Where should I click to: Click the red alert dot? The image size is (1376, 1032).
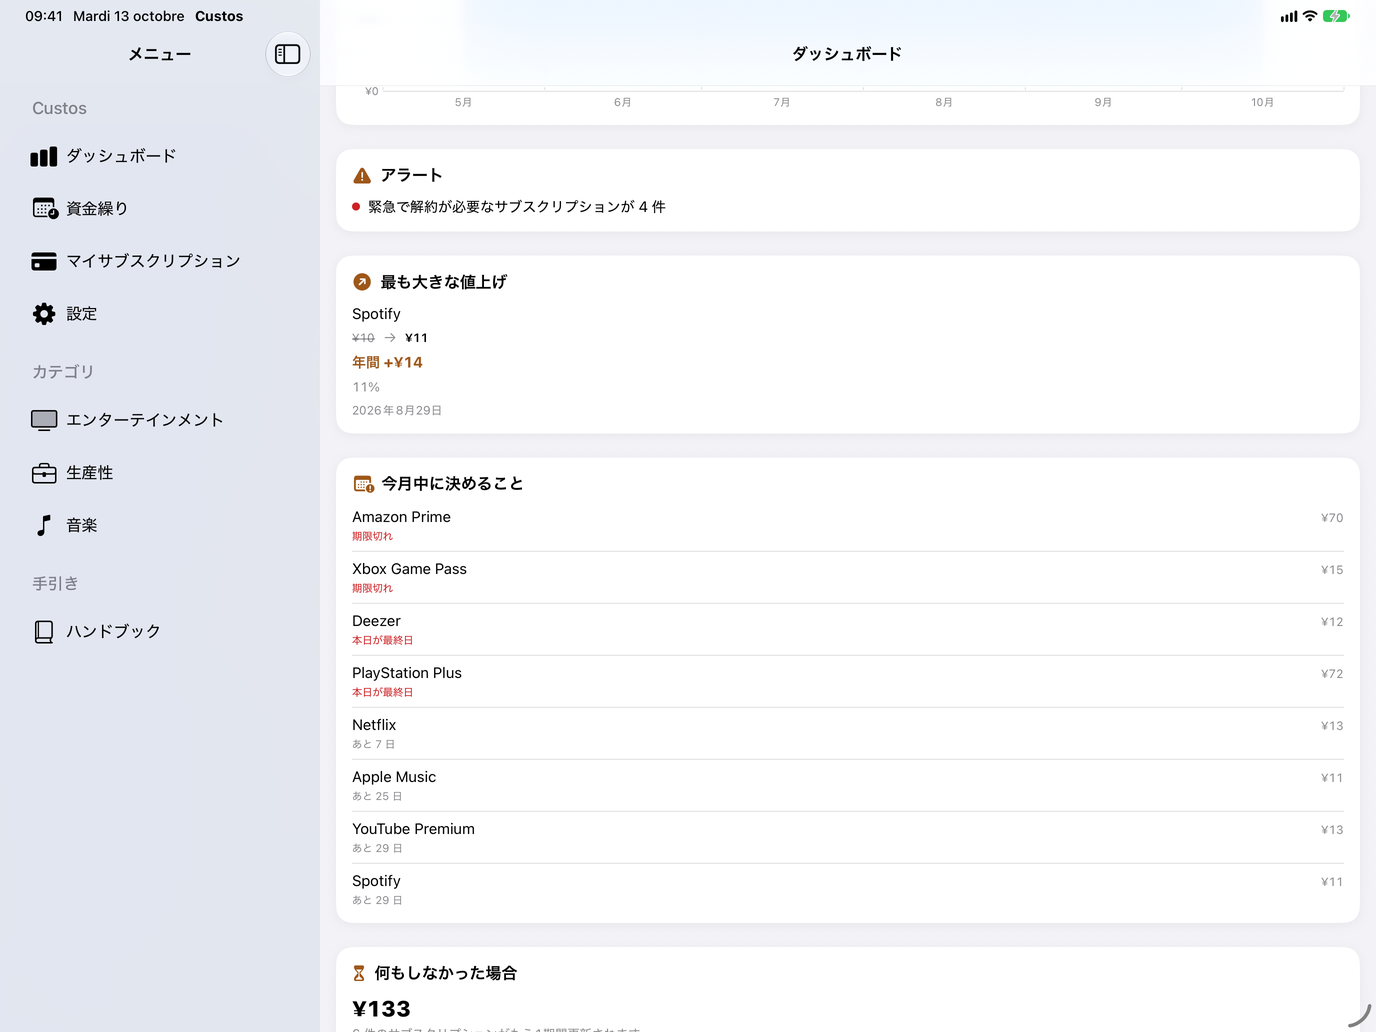point(356,207)
